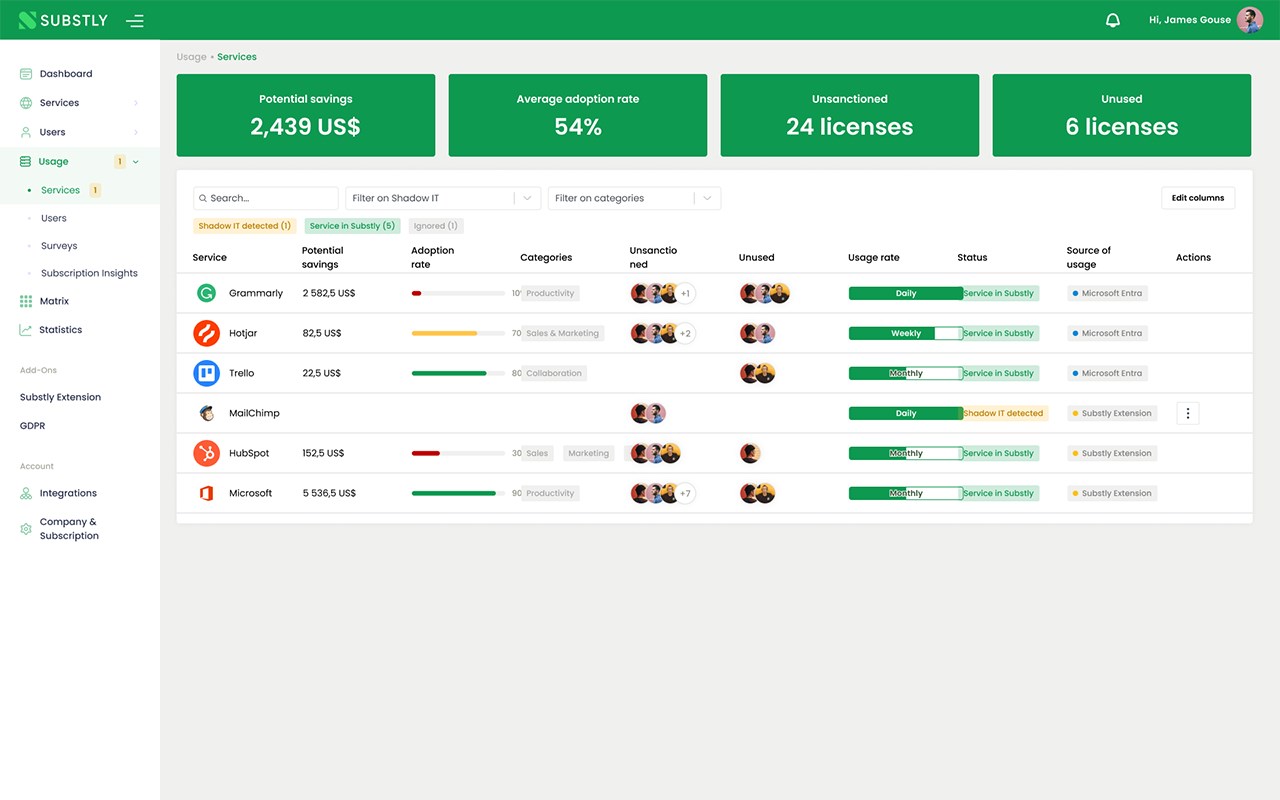The width and height of the screenshot is (1280, 800).
Task: Click the Average adoption rate card
Action: pos(578,115)
